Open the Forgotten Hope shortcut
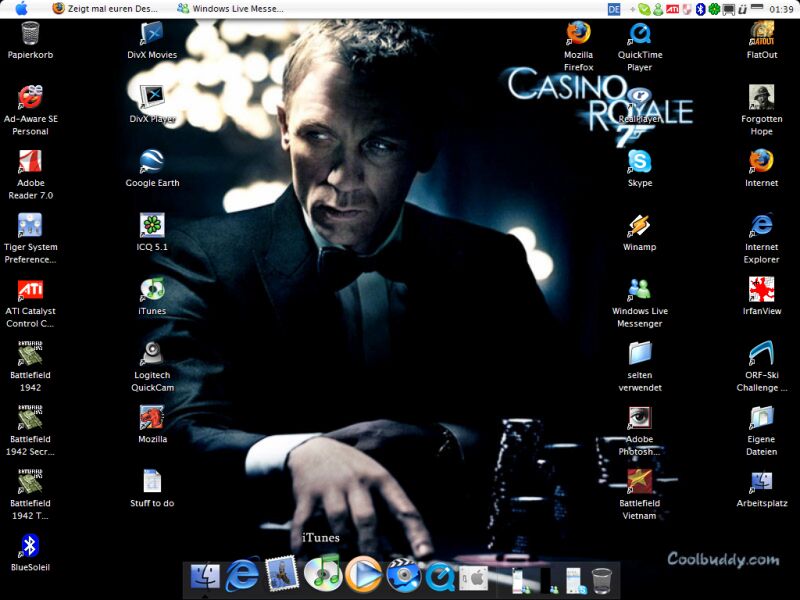The height and width of the screenshot is (600, 800). click(762, 97)
